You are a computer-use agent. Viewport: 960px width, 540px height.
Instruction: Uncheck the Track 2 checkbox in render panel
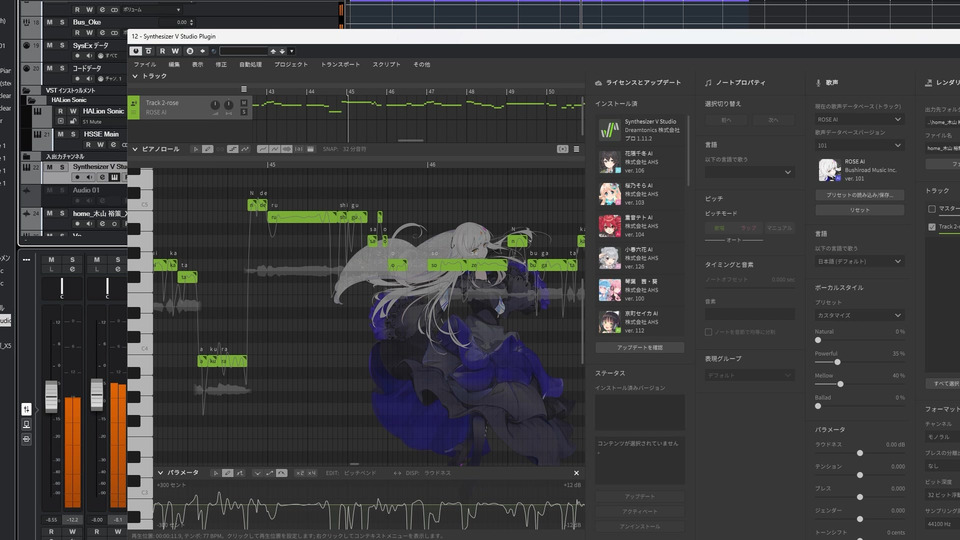(932, 227)
